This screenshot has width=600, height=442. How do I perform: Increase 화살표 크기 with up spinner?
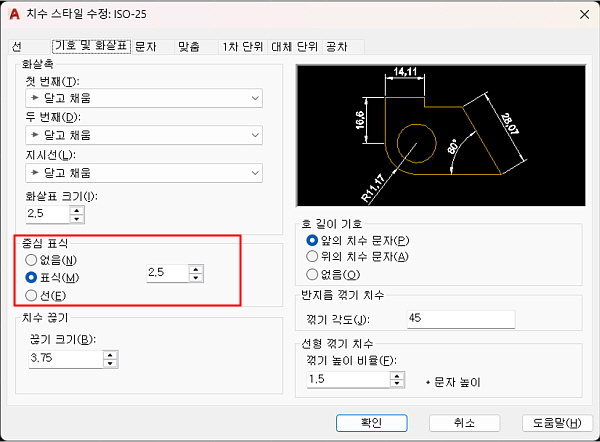coord(77,210)
